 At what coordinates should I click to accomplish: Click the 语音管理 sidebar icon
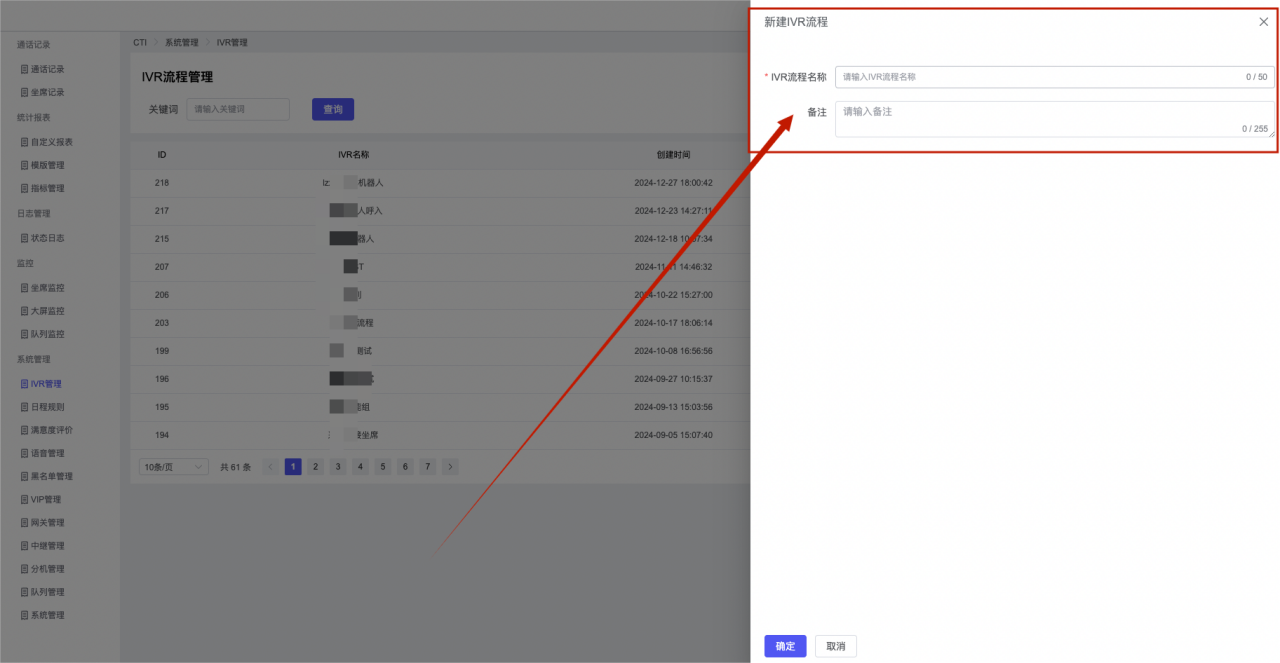pyautogui.click(x=25, y=454)
